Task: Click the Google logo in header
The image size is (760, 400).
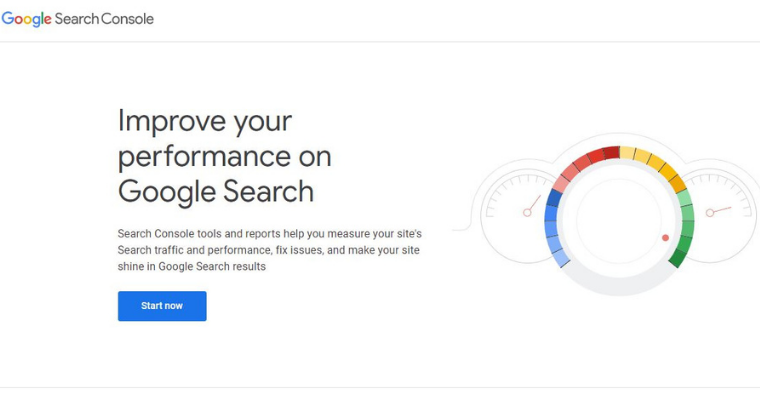Action: pos(27,19)
